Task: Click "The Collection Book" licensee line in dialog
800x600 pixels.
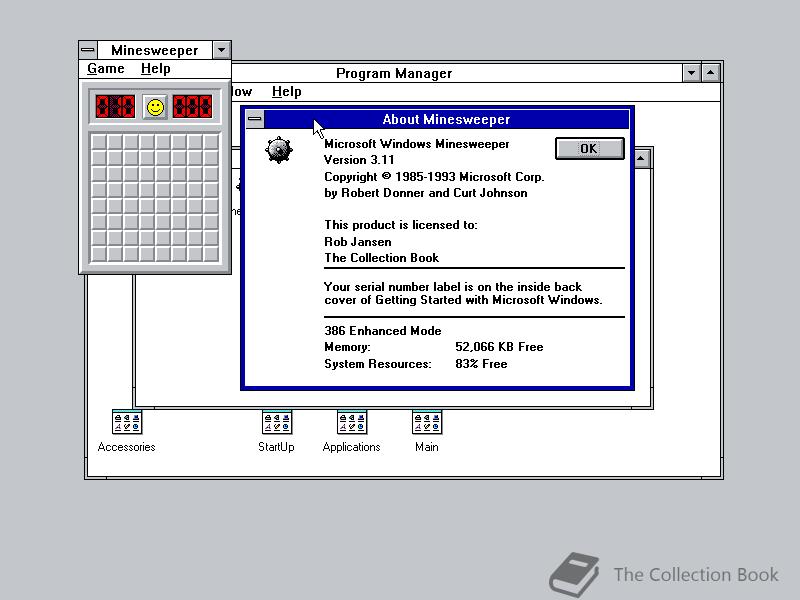Action: (382, 258)
